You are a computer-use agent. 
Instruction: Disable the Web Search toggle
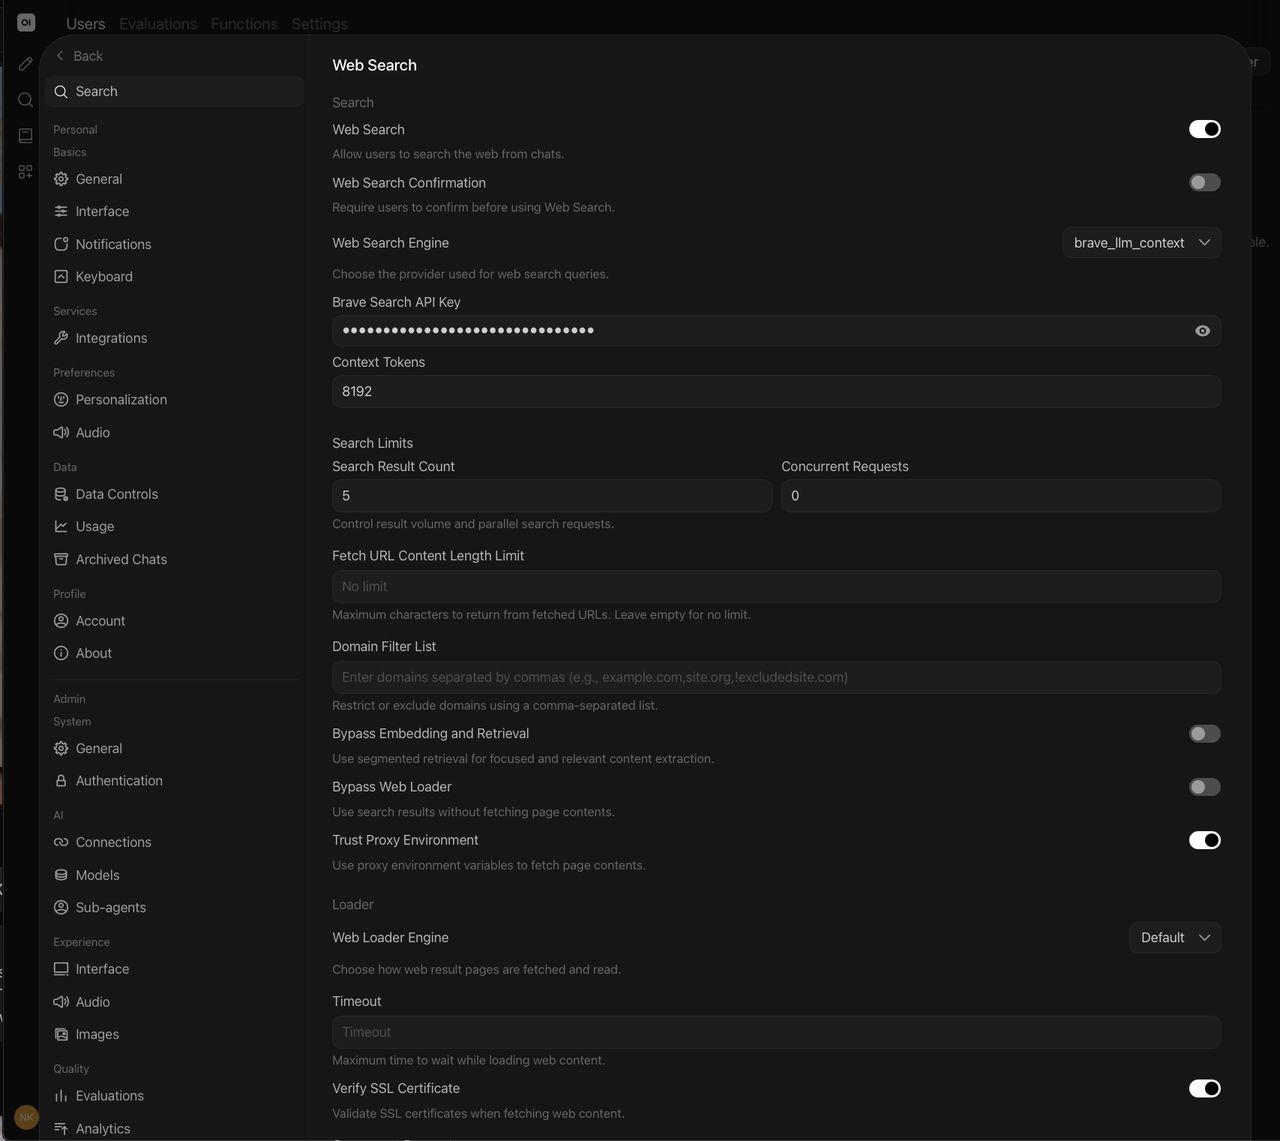click(1204, 129)
